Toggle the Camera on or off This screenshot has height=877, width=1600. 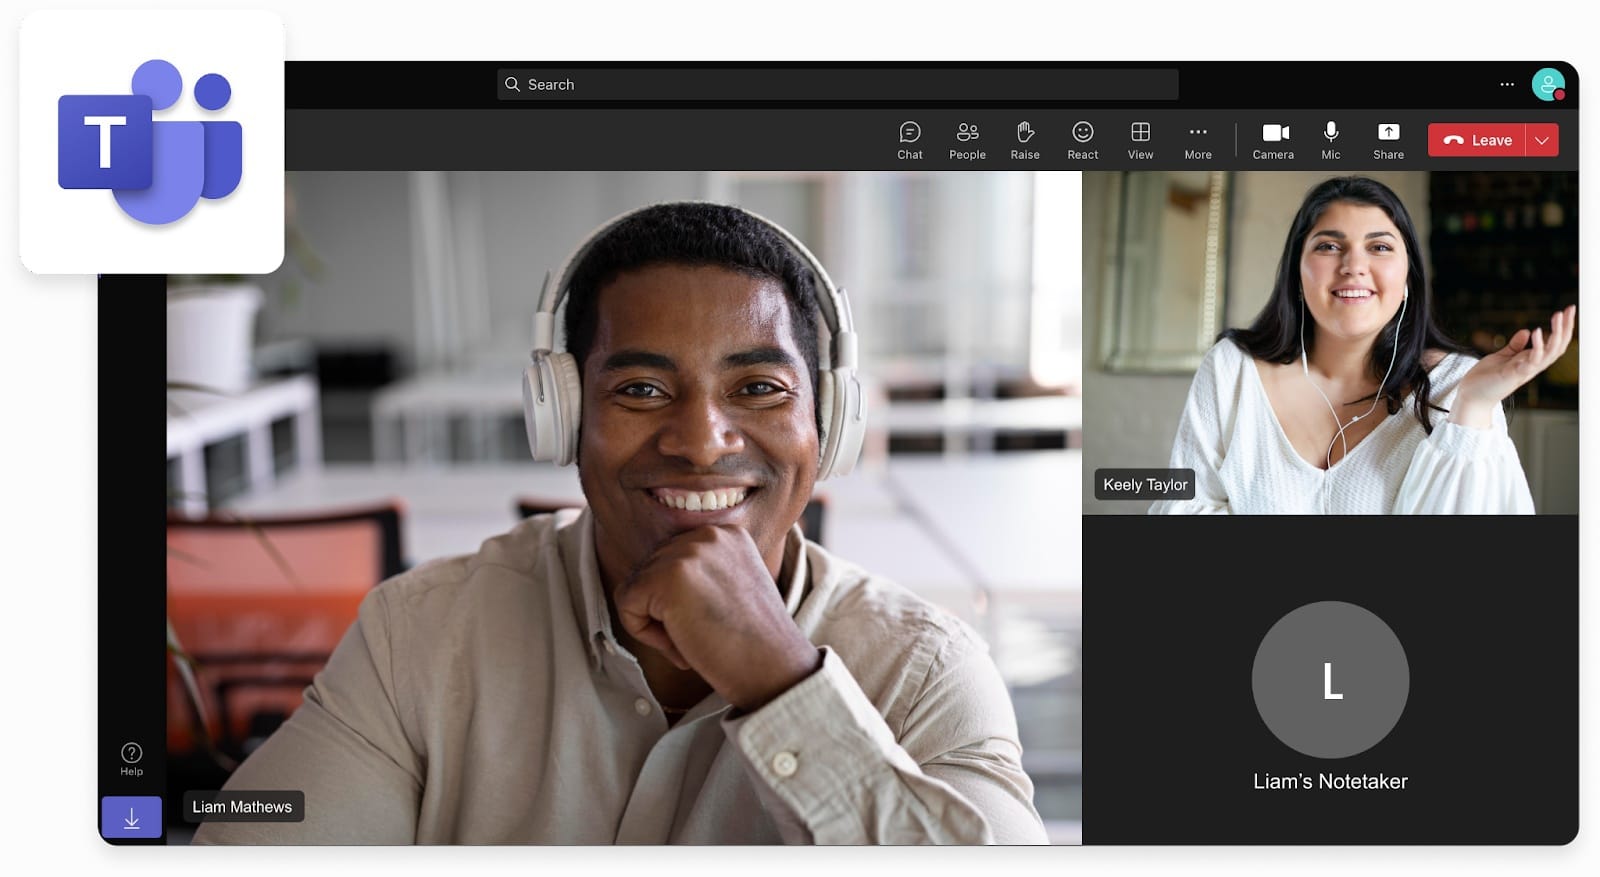[x=1273, y=140]
